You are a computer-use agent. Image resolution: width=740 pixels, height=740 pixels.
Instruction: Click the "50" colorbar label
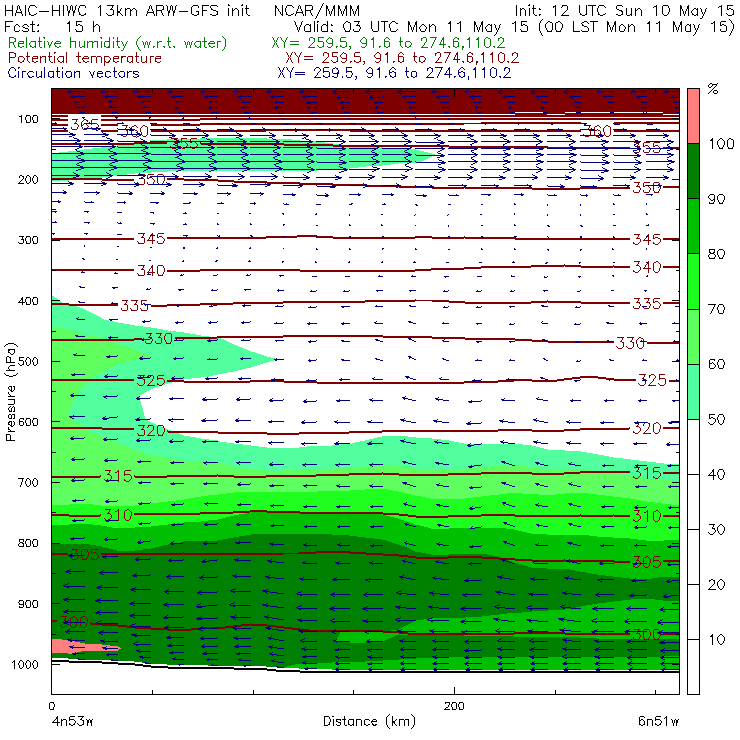[x=716, y=419]
